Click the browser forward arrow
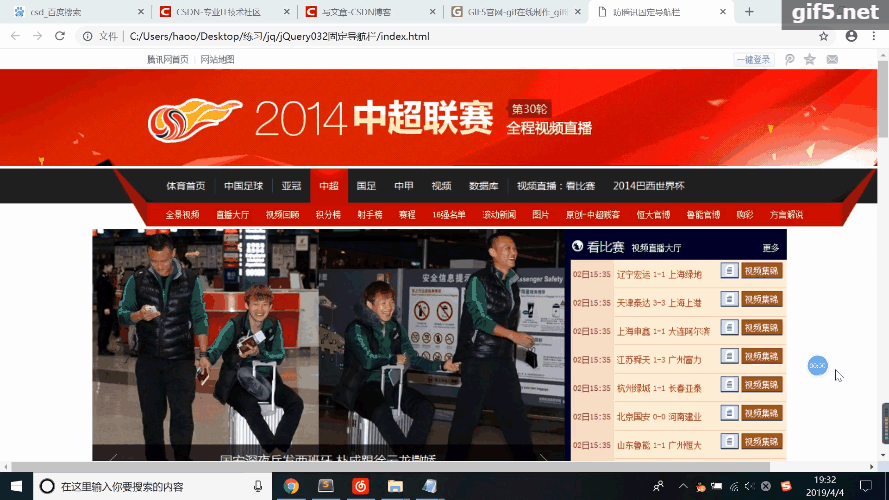Screen dimensions: 889x500 click(37, 36)
